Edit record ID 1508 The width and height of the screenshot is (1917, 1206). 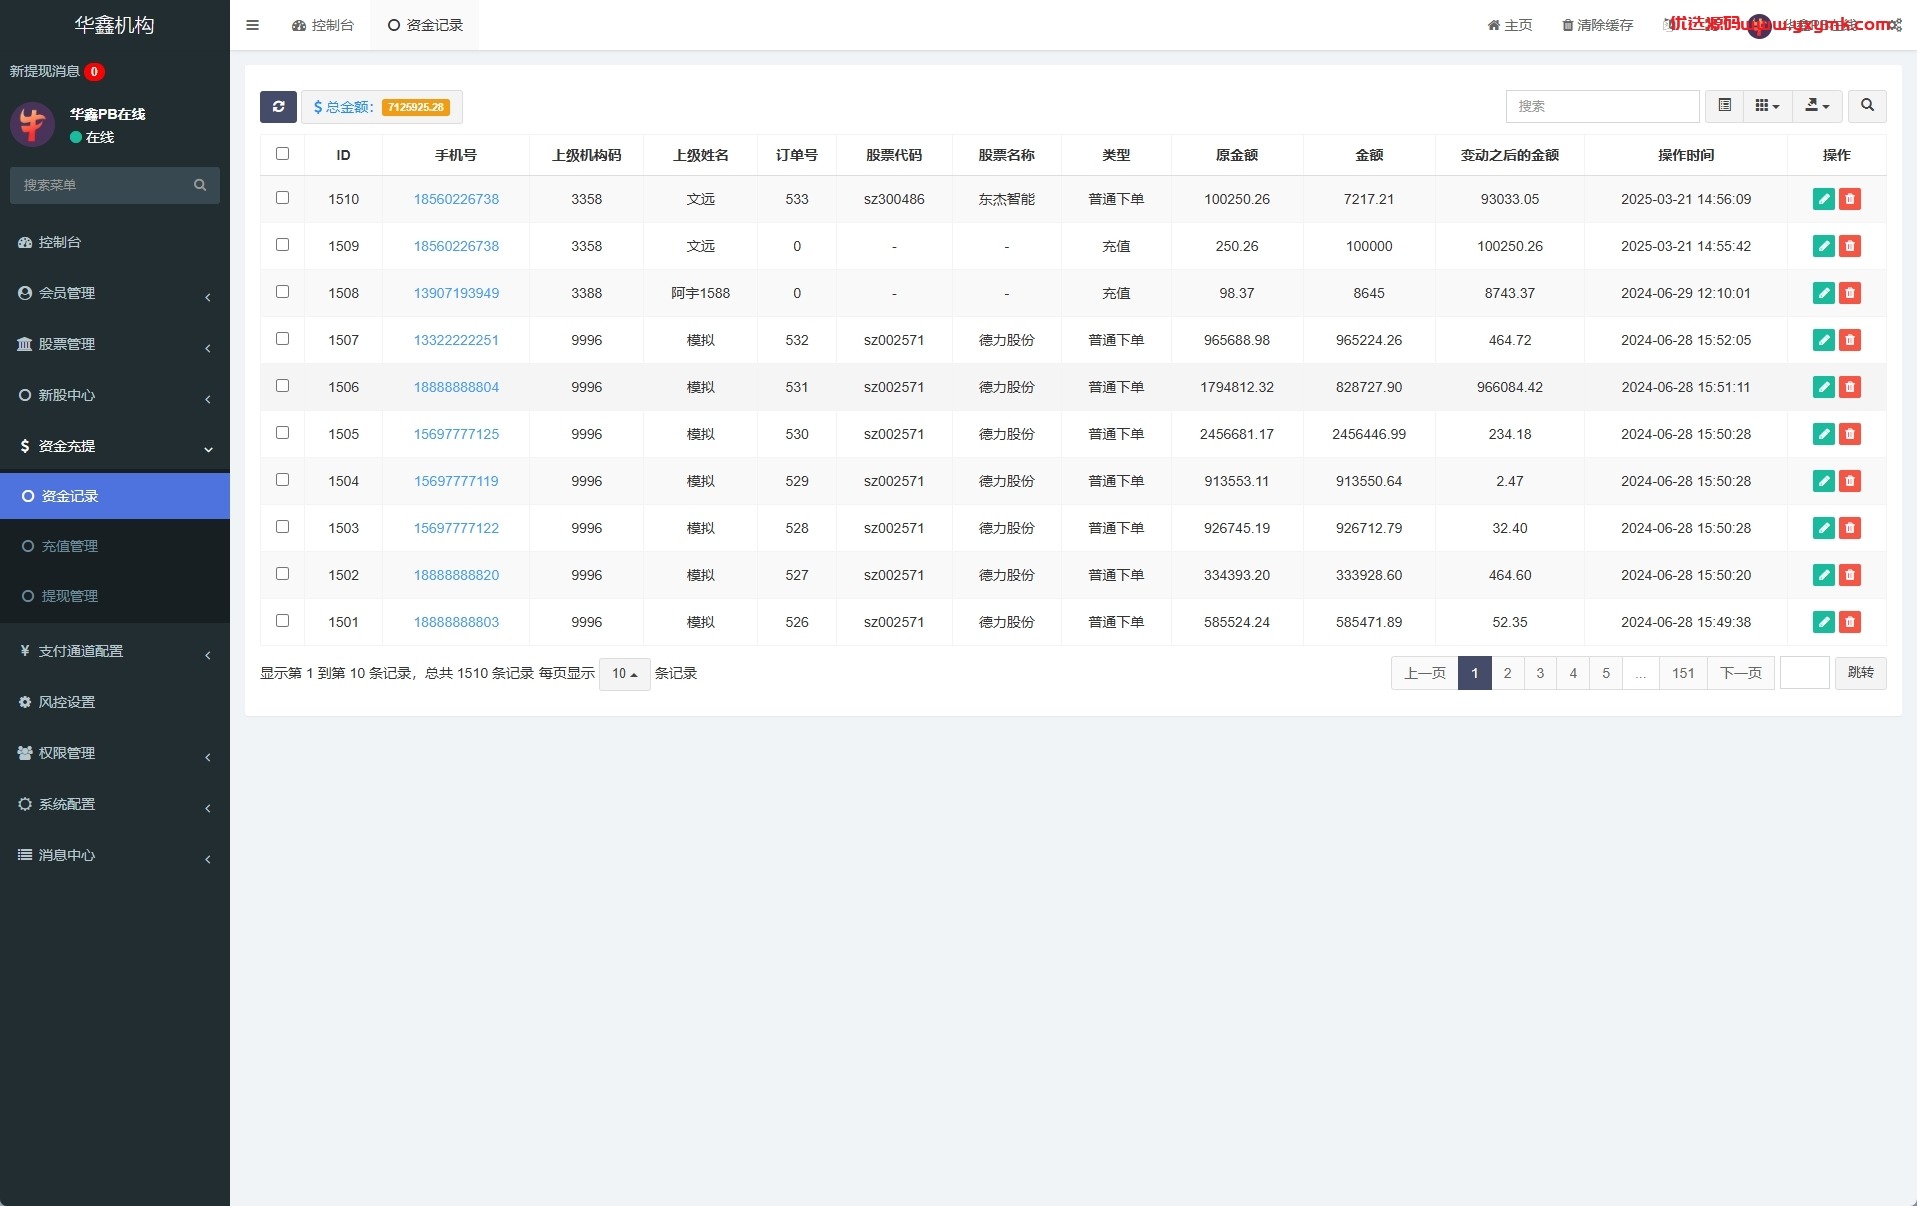coord(1824,293)
